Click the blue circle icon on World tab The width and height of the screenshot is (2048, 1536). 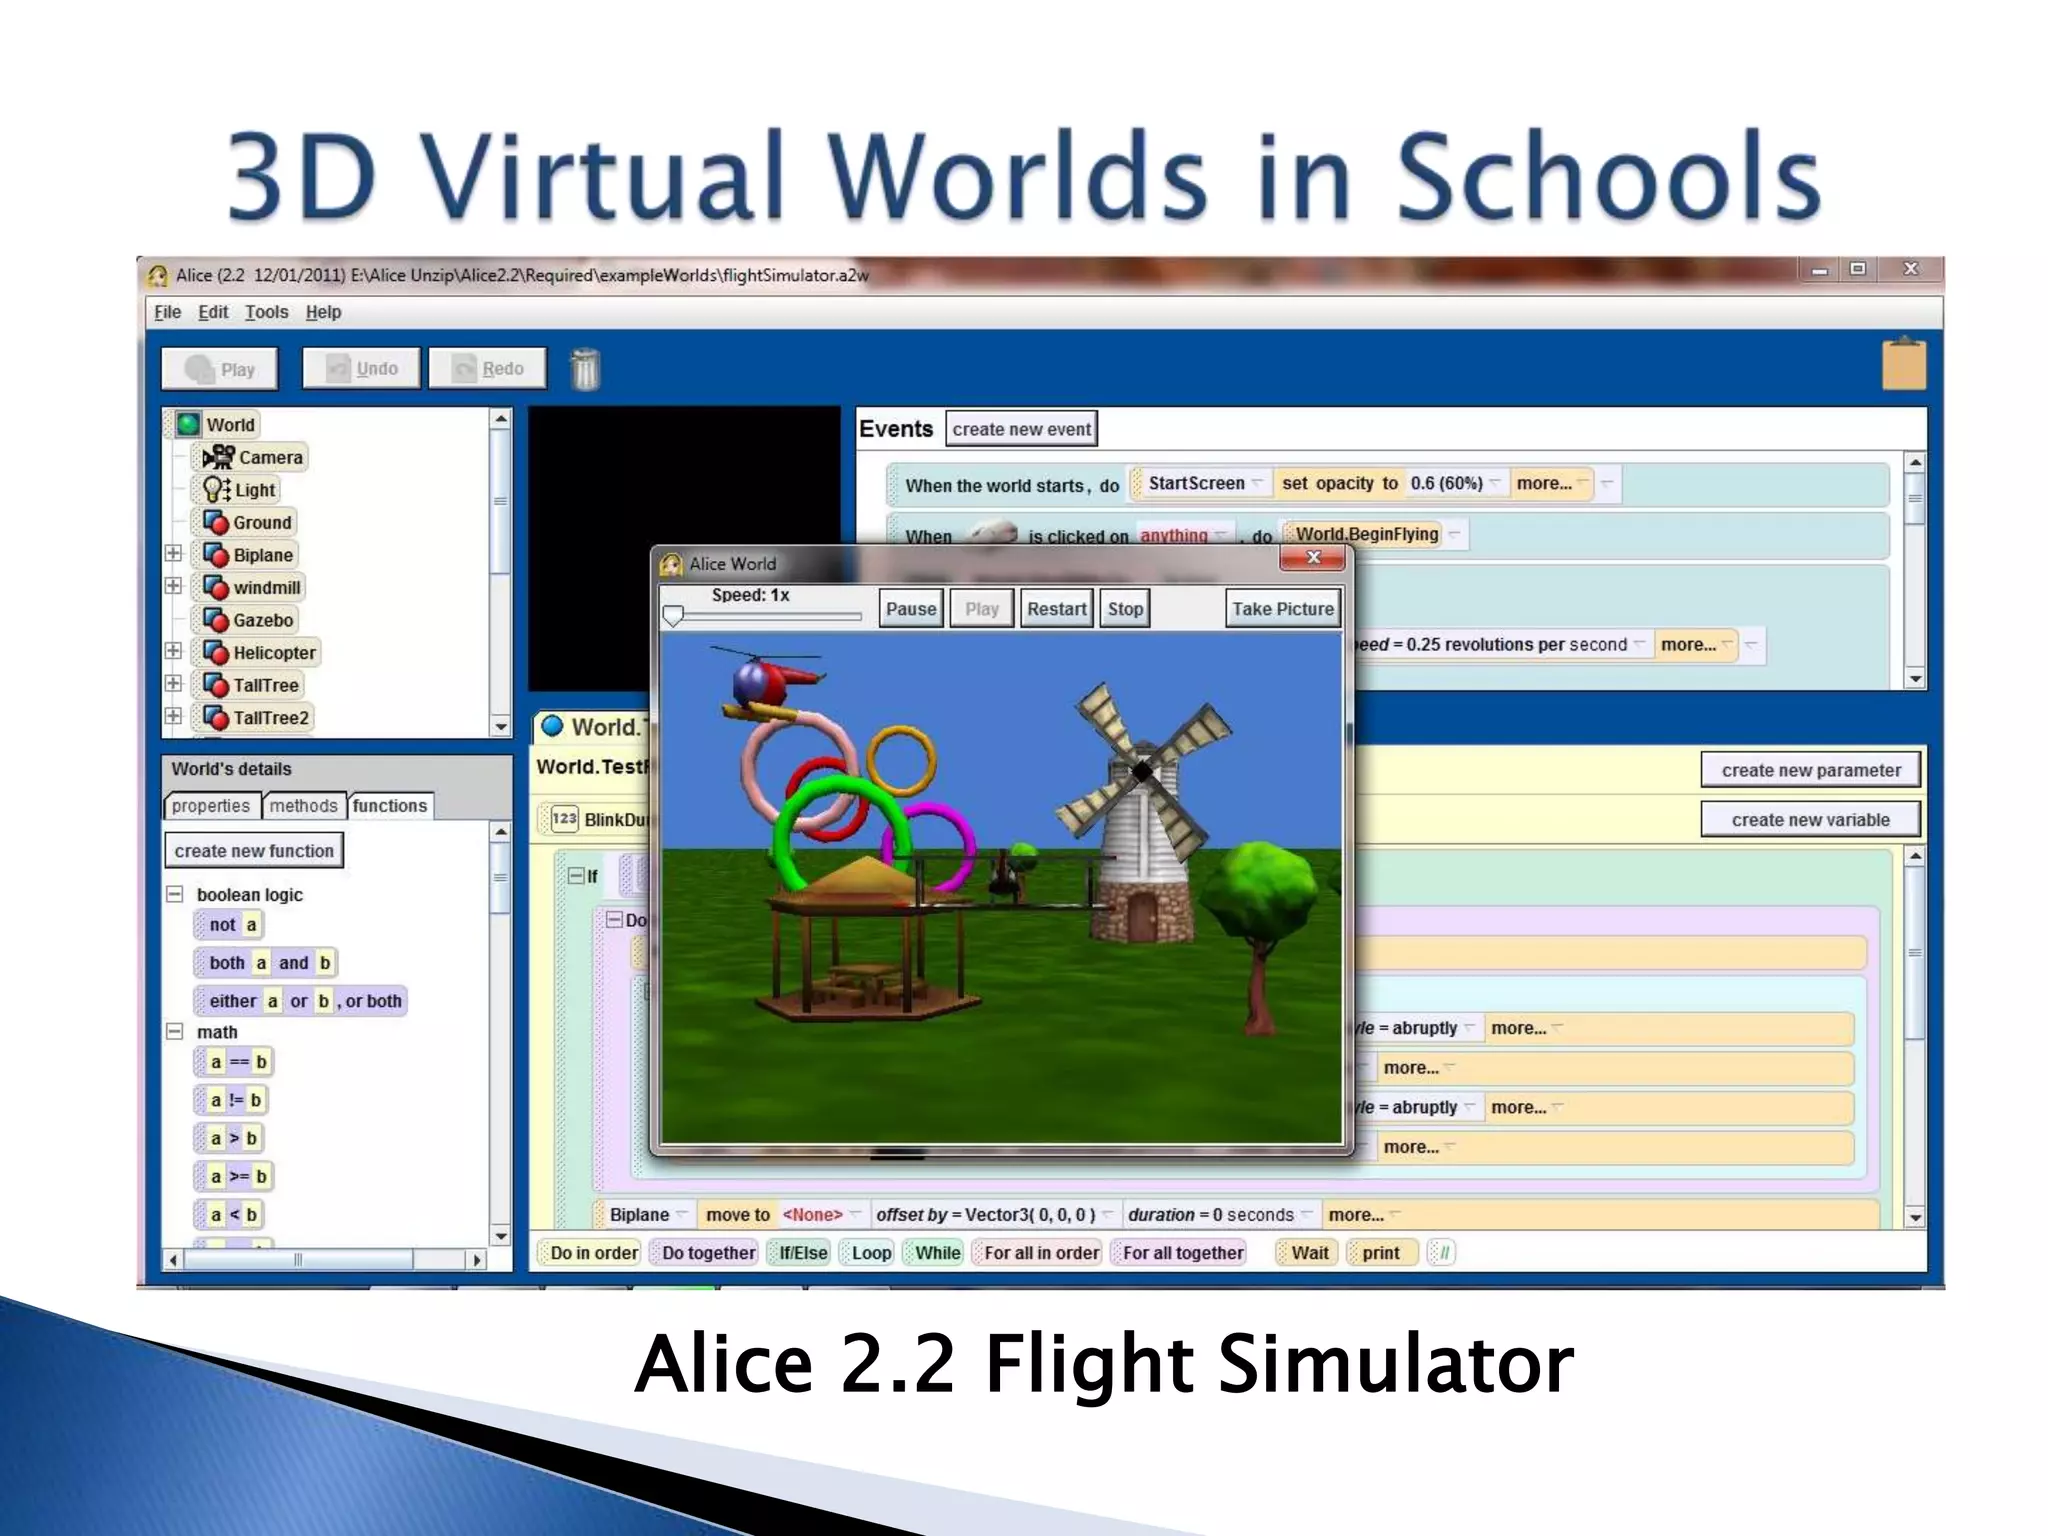tap(551, 726)
